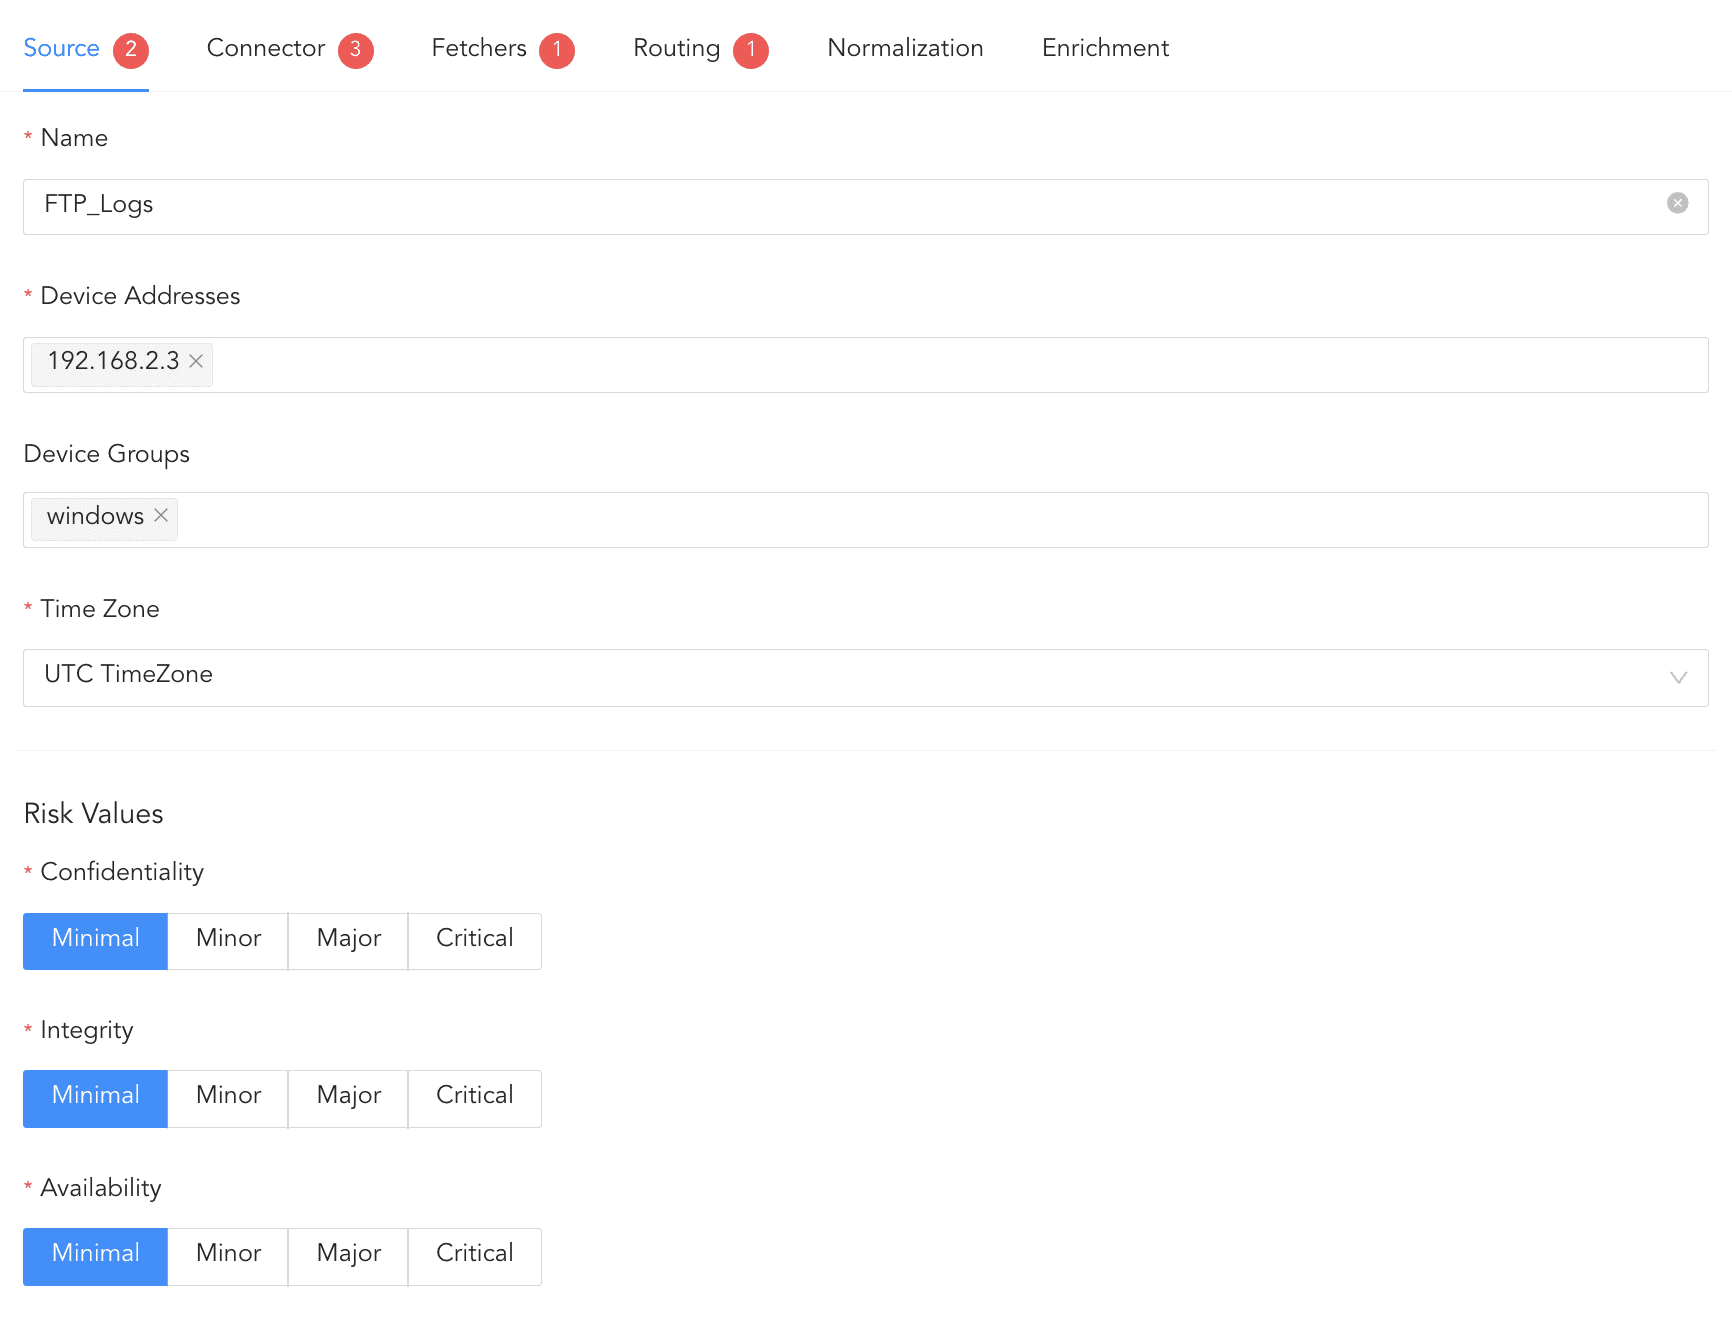This screenshot has width=1732, height=1320.
Task: Remove the 192.168.2.3 address tag
Action: [x=196, y=361]
